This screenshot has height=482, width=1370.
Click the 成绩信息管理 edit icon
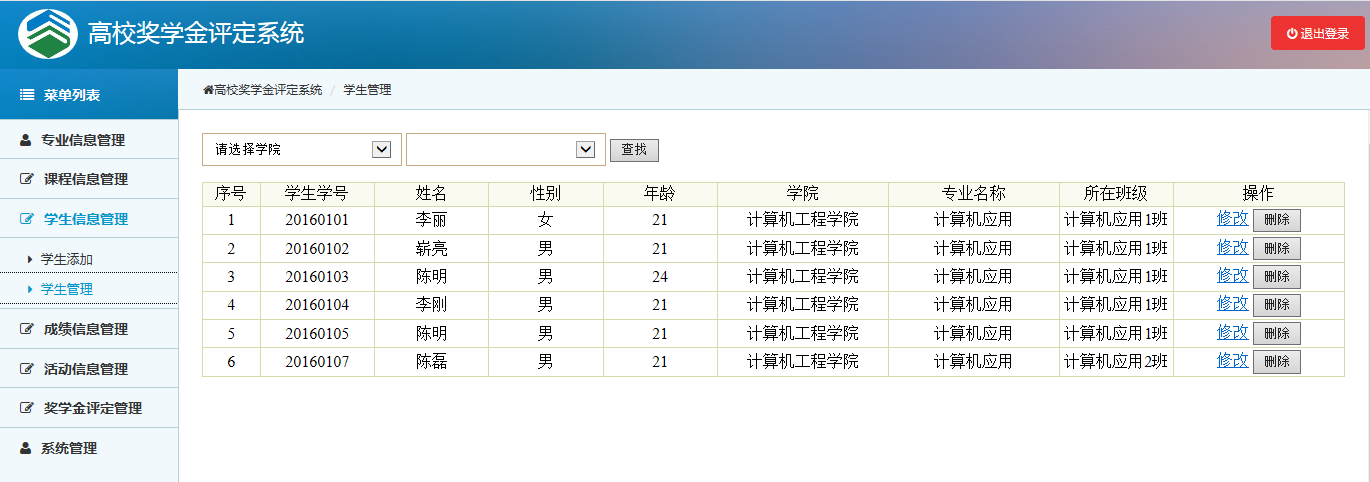[27, 329]
